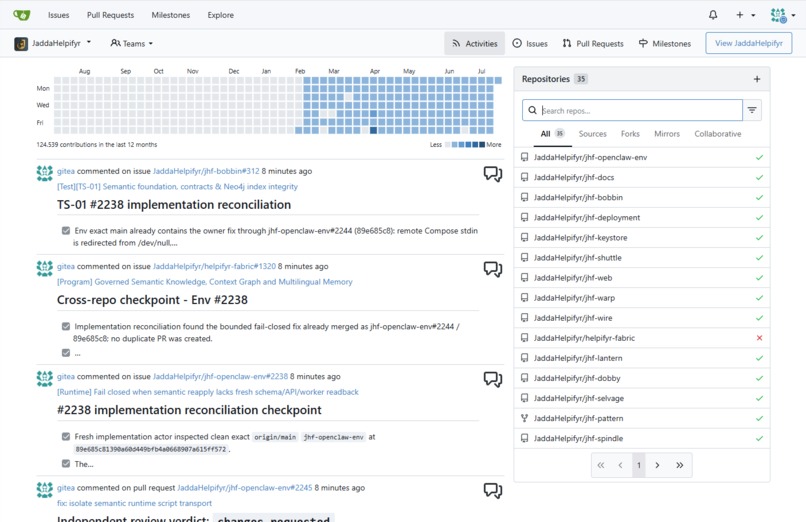Toggle the checkbox followed by ellipsis
806x522 pixels.
tap(66, 353)
